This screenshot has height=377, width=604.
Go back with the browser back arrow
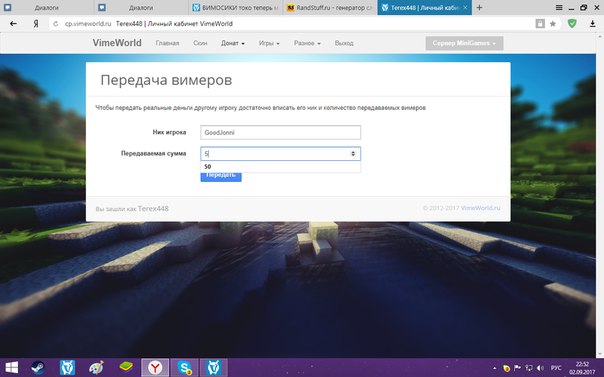click(x=13, y=24)
